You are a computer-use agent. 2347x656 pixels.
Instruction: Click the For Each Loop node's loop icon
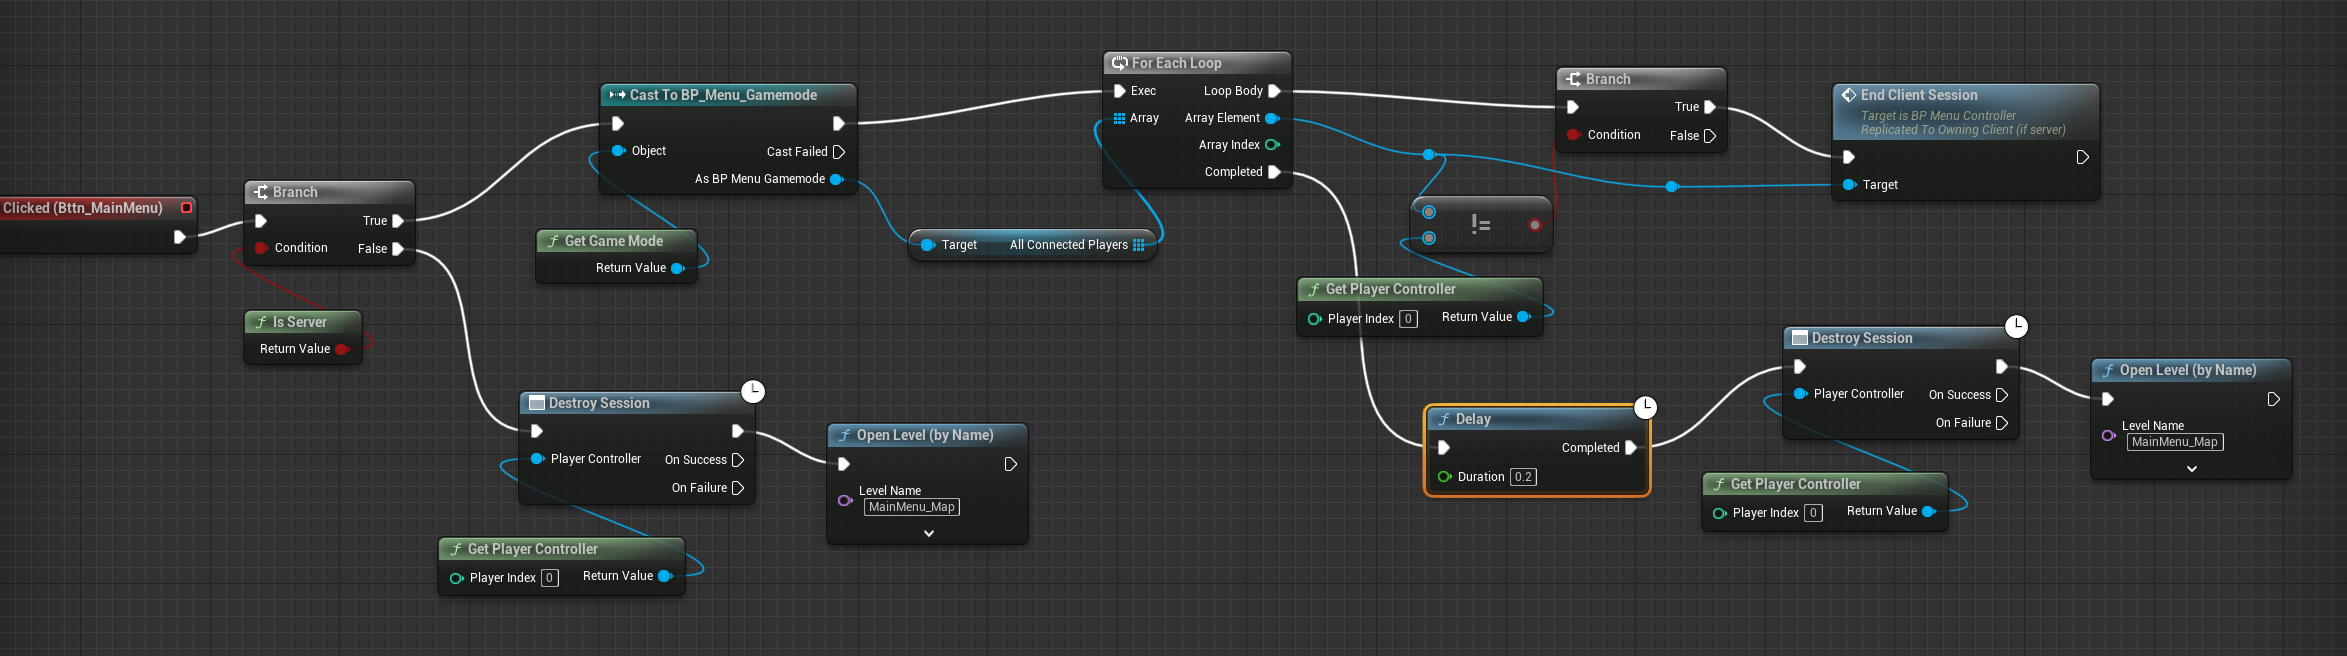(1119, 63)
